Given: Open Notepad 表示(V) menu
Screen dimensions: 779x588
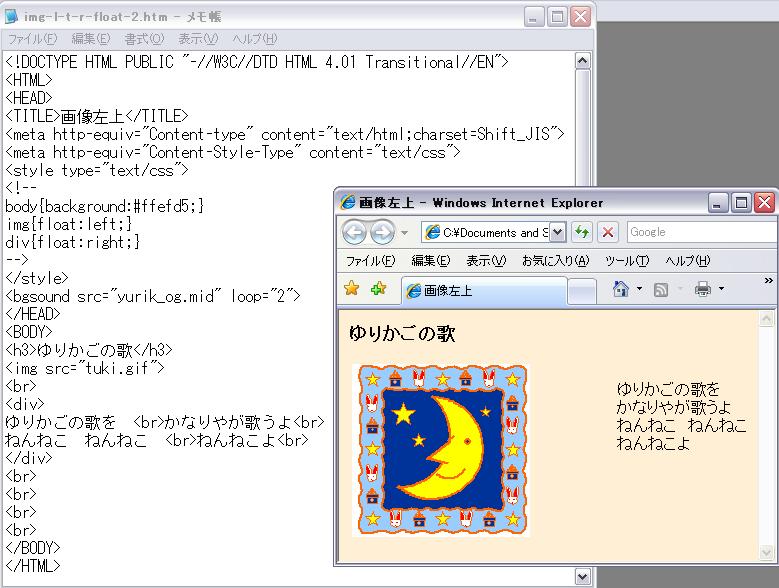Looking at the screenshot, I should 198,39.
